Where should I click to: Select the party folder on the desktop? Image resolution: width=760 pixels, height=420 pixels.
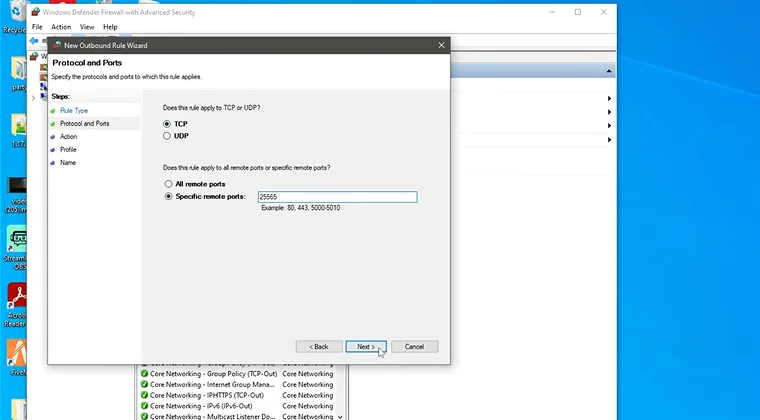coord(18,74)
